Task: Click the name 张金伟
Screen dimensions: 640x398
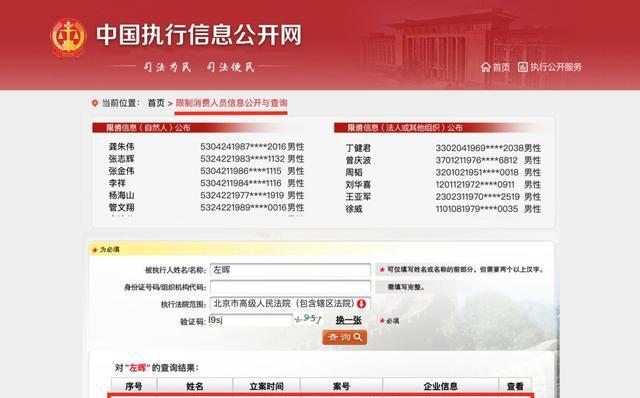Action: point(121,171)
